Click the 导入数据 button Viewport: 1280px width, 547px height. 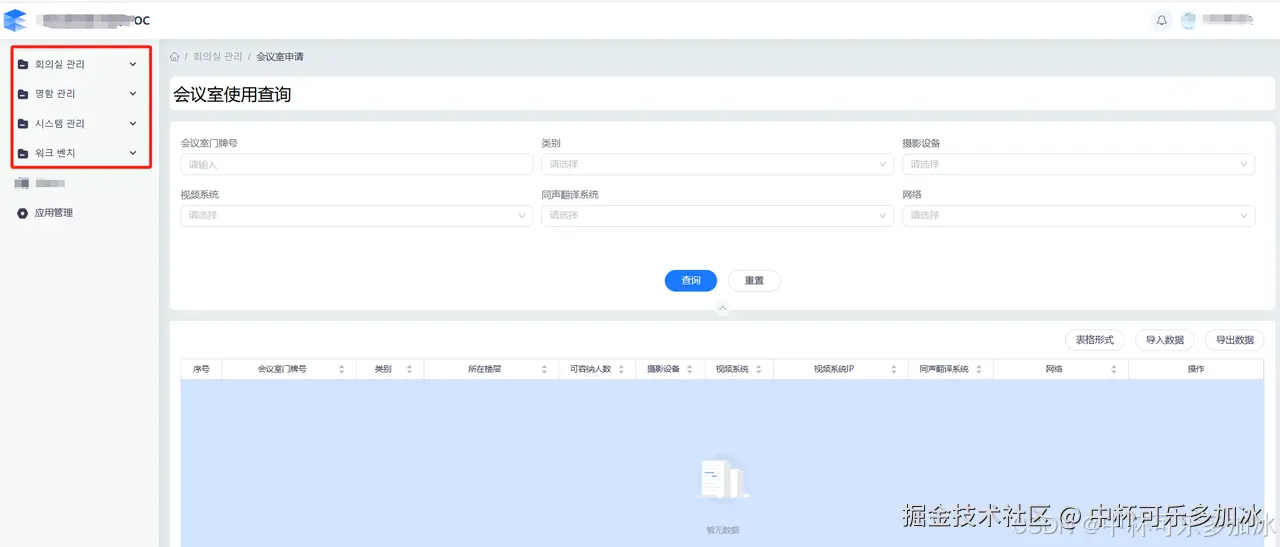[1165, 340]
